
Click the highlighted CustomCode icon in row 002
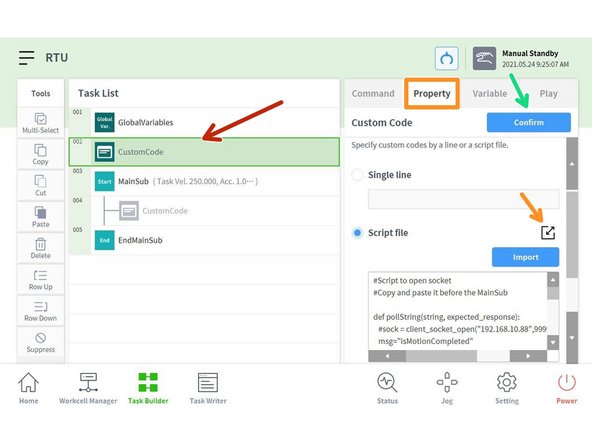(x=105, y=152)
